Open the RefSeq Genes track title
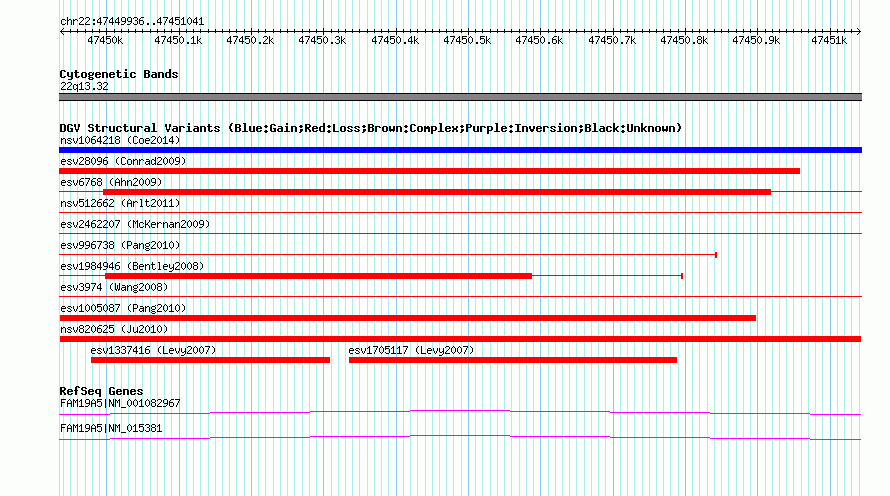The width and height of the screenshot is (890, 496). point(101,392)
